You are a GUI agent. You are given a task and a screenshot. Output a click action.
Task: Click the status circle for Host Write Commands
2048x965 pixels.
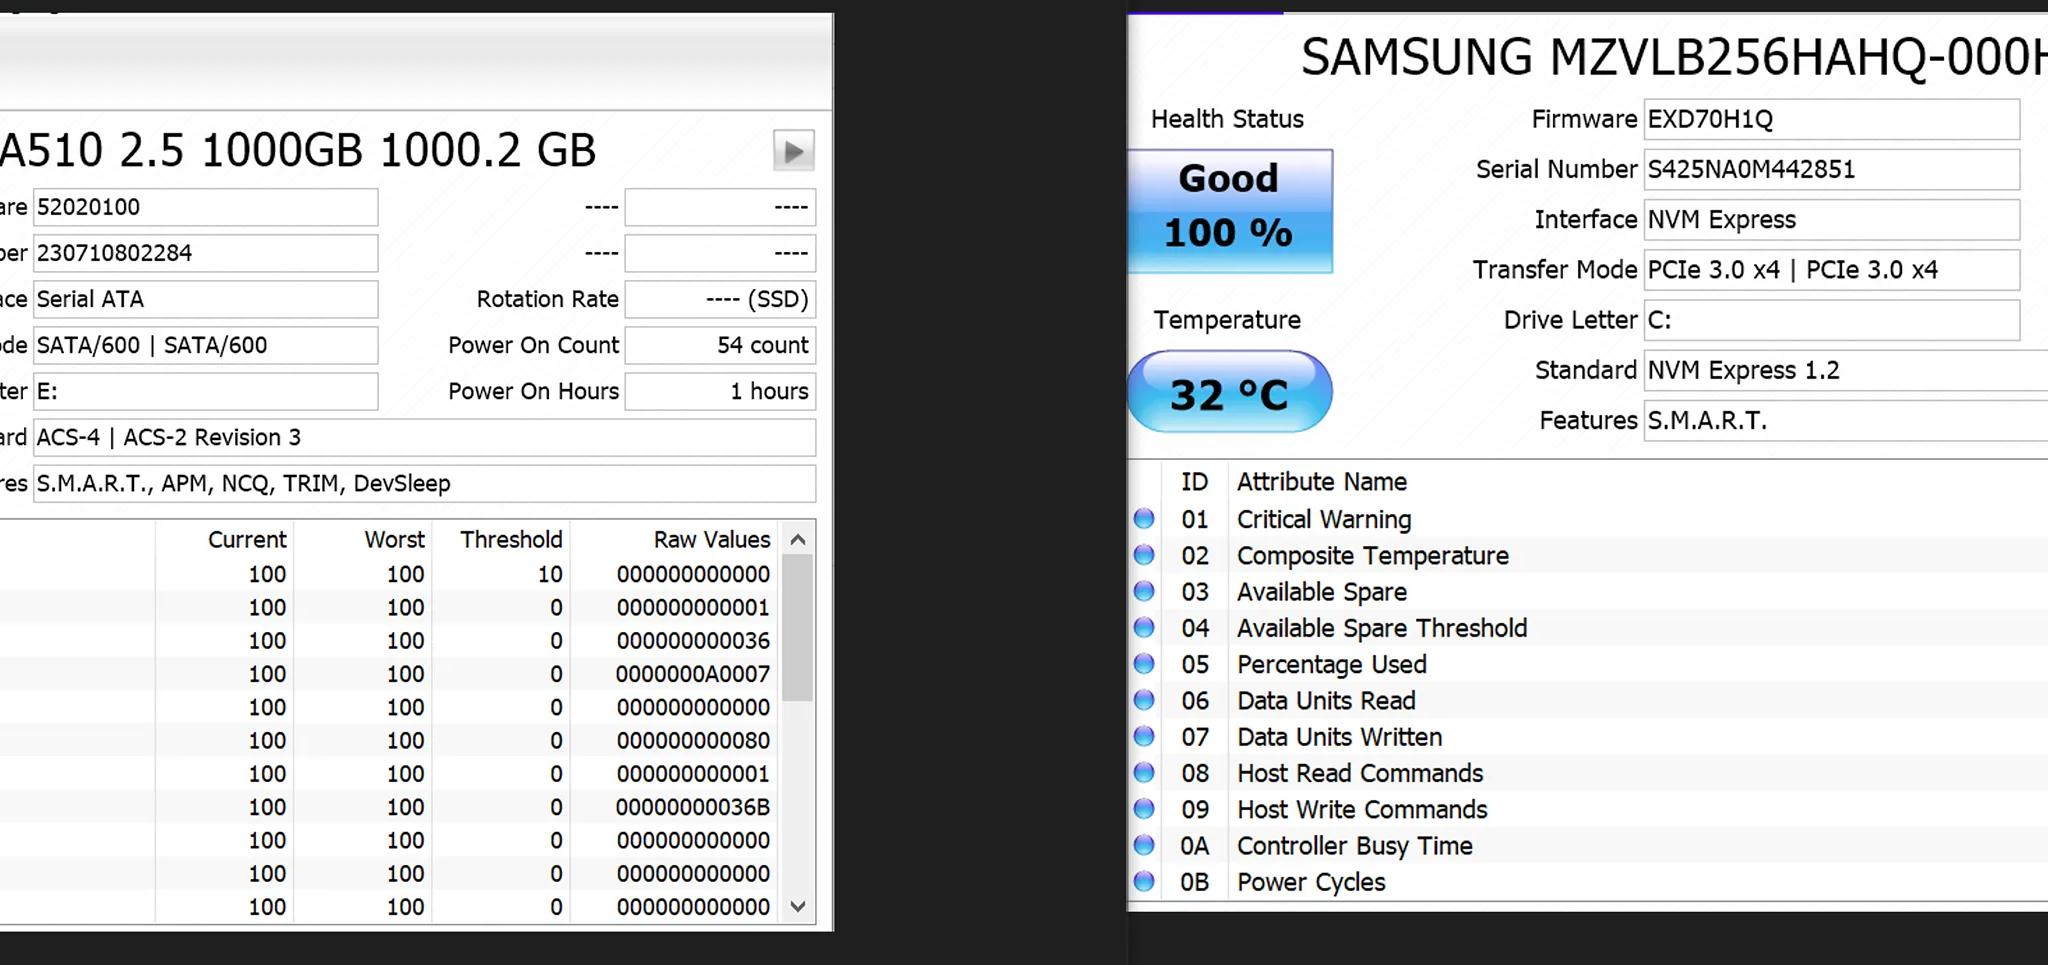click(1144, 809)
